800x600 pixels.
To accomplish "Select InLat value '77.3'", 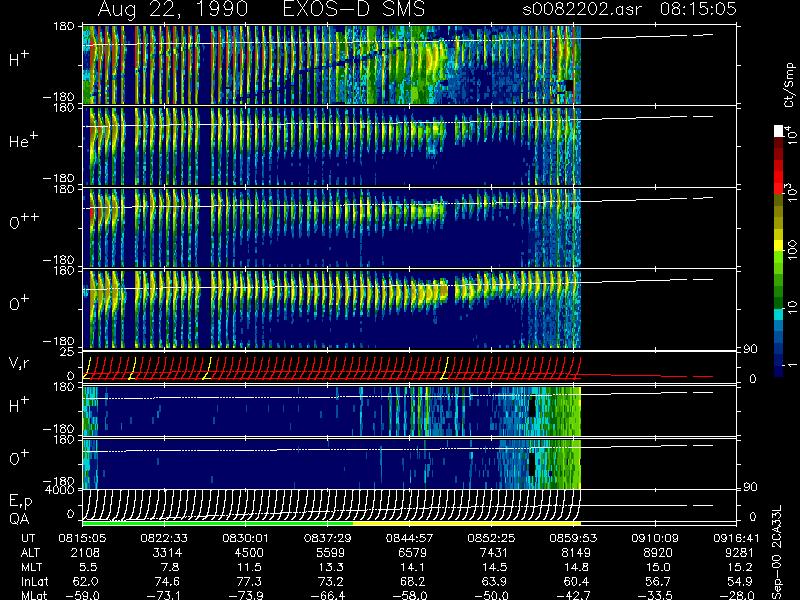I will pyautogui.click(x=249, y=581).
